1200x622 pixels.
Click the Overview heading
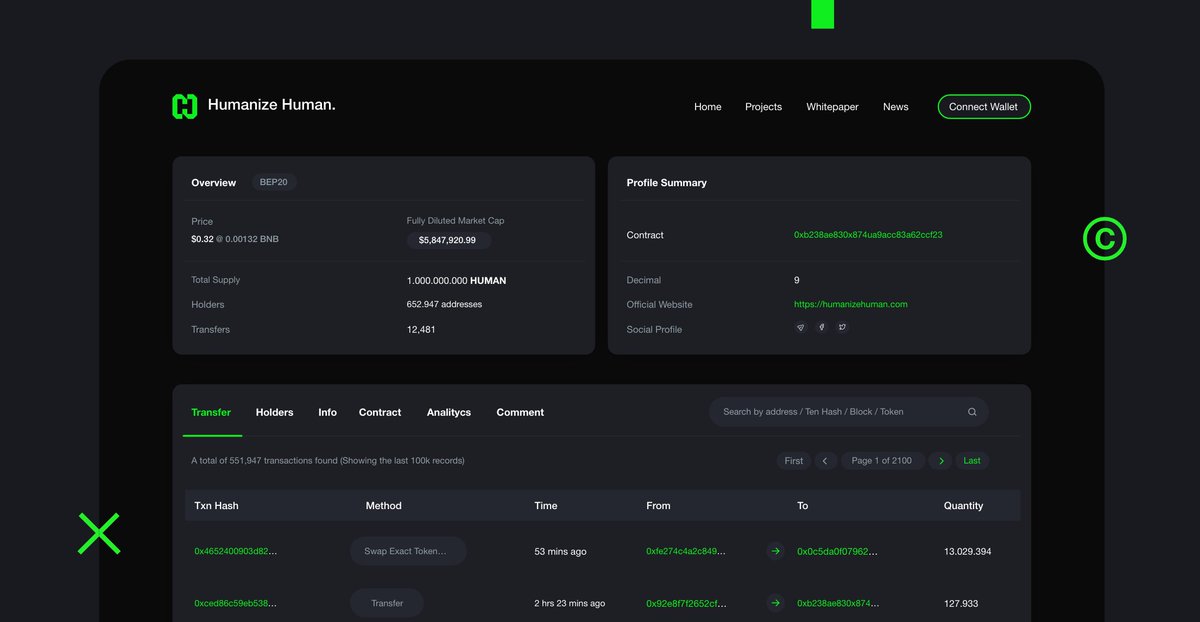(214, 183)
